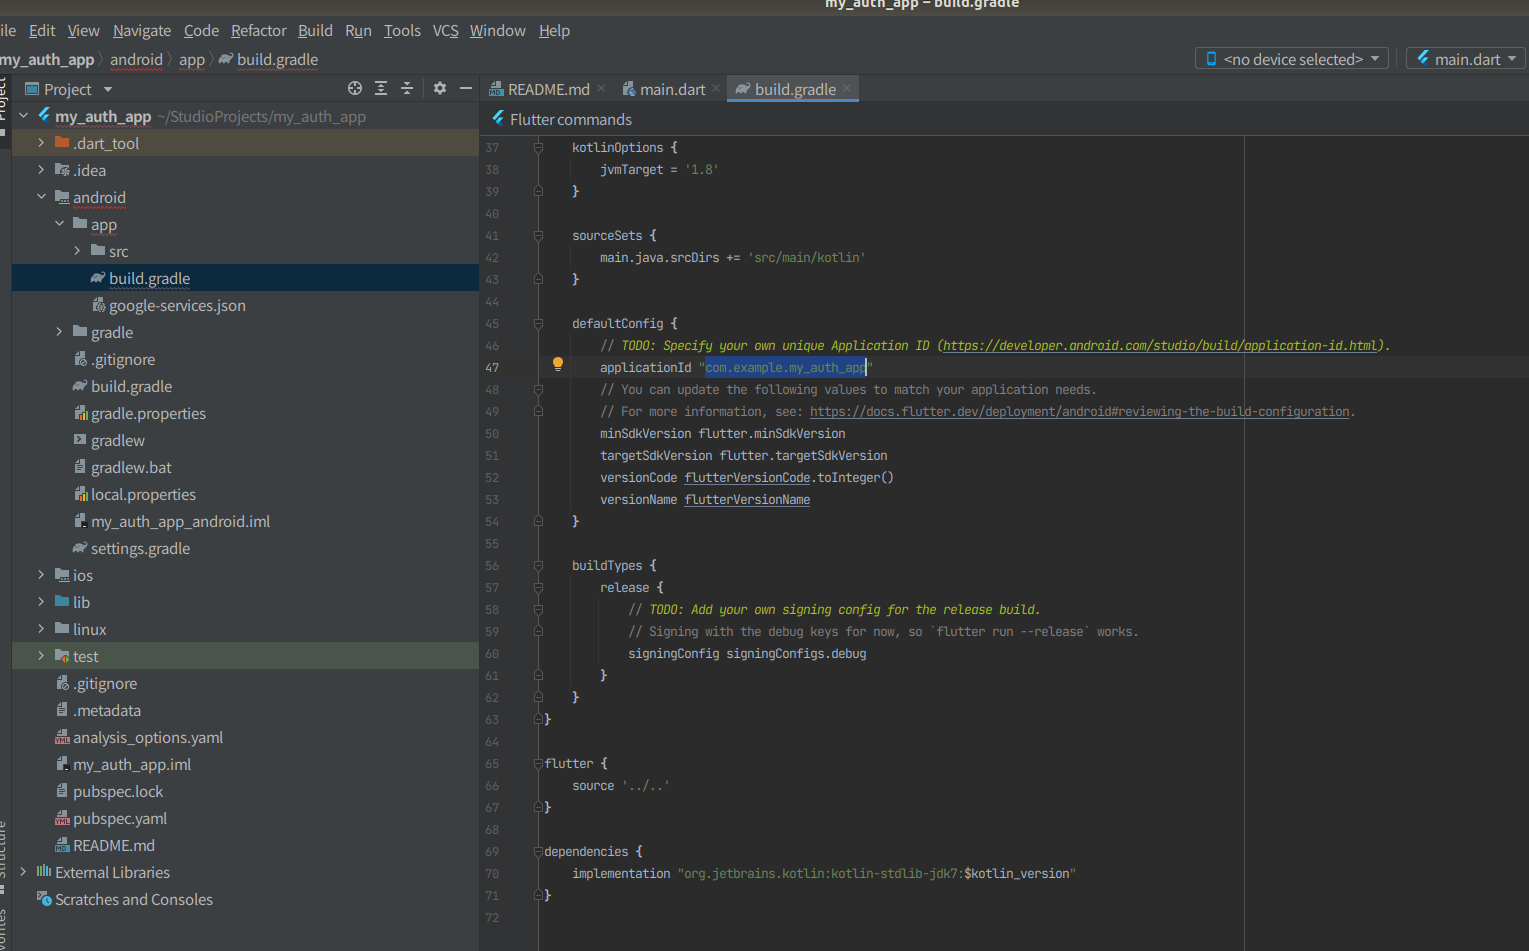
Task: Click the yellow lightbulb quick-fix icon
Action: point(558,365)
